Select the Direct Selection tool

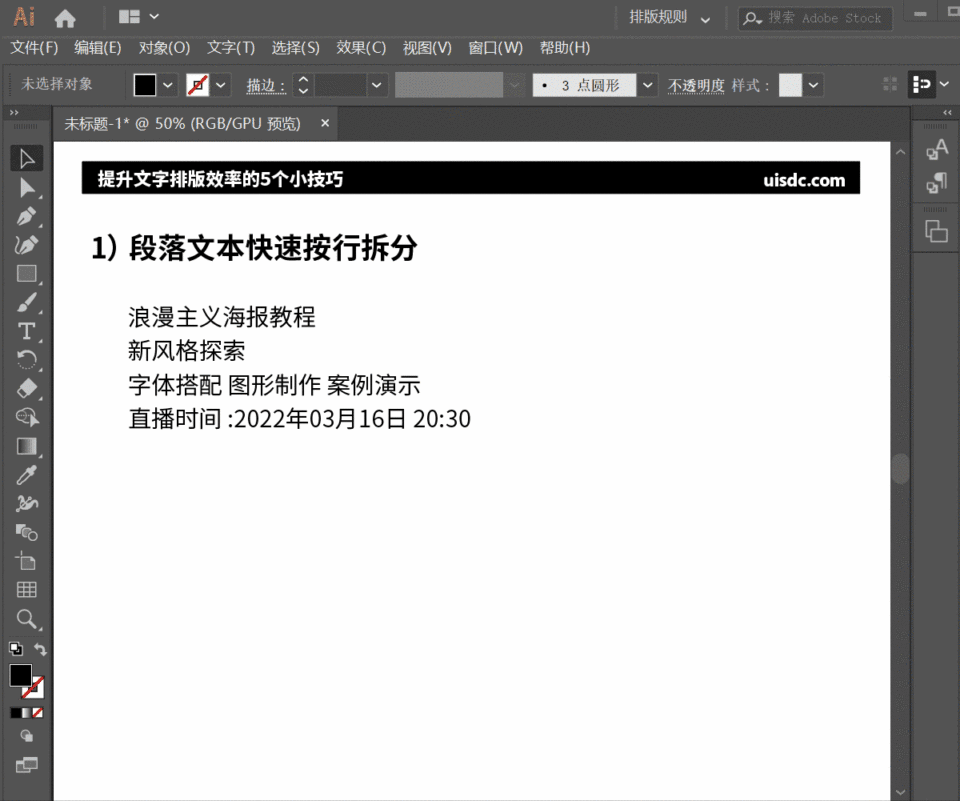(26, 187)
